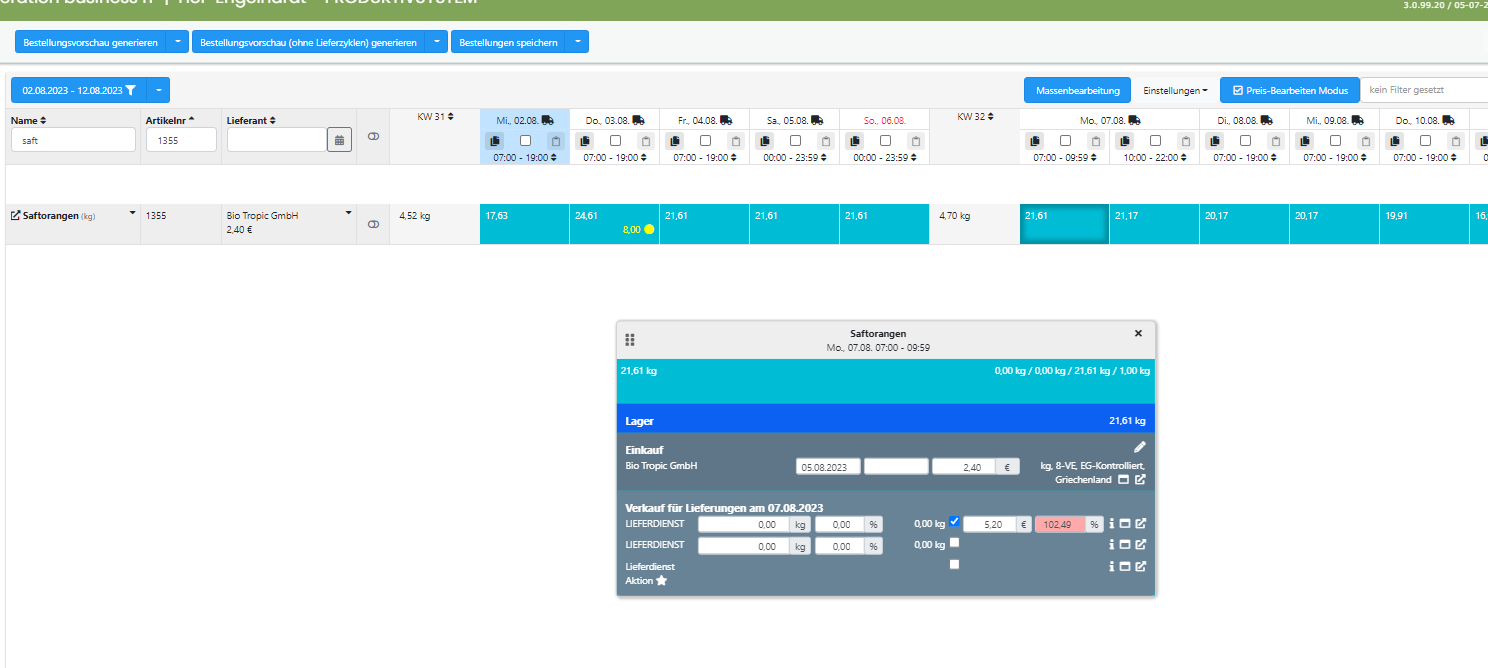Sort by the Name column header
Image resolution: width=1488 pixels, height=668 pixels.
pos(28,120)
